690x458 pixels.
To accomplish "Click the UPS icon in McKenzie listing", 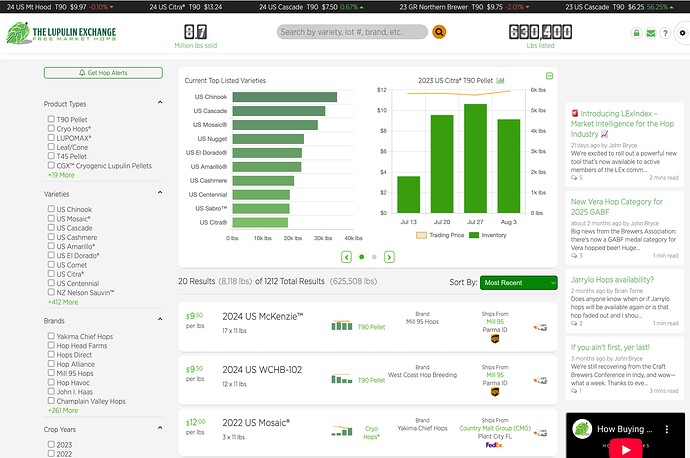I will pos(495,339).
